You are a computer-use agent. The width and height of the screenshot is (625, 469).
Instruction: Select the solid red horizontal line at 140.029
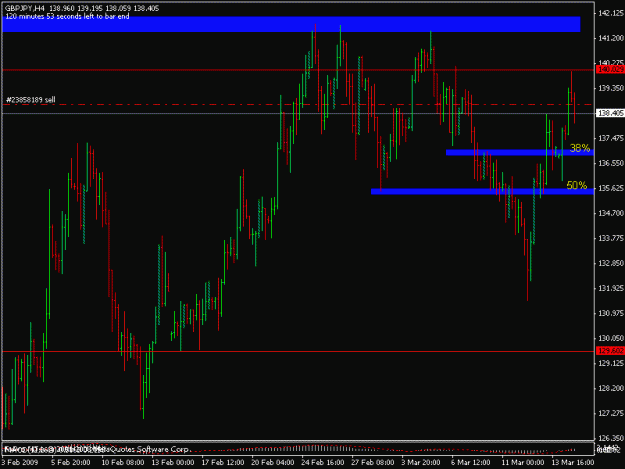tap(298, 70)
